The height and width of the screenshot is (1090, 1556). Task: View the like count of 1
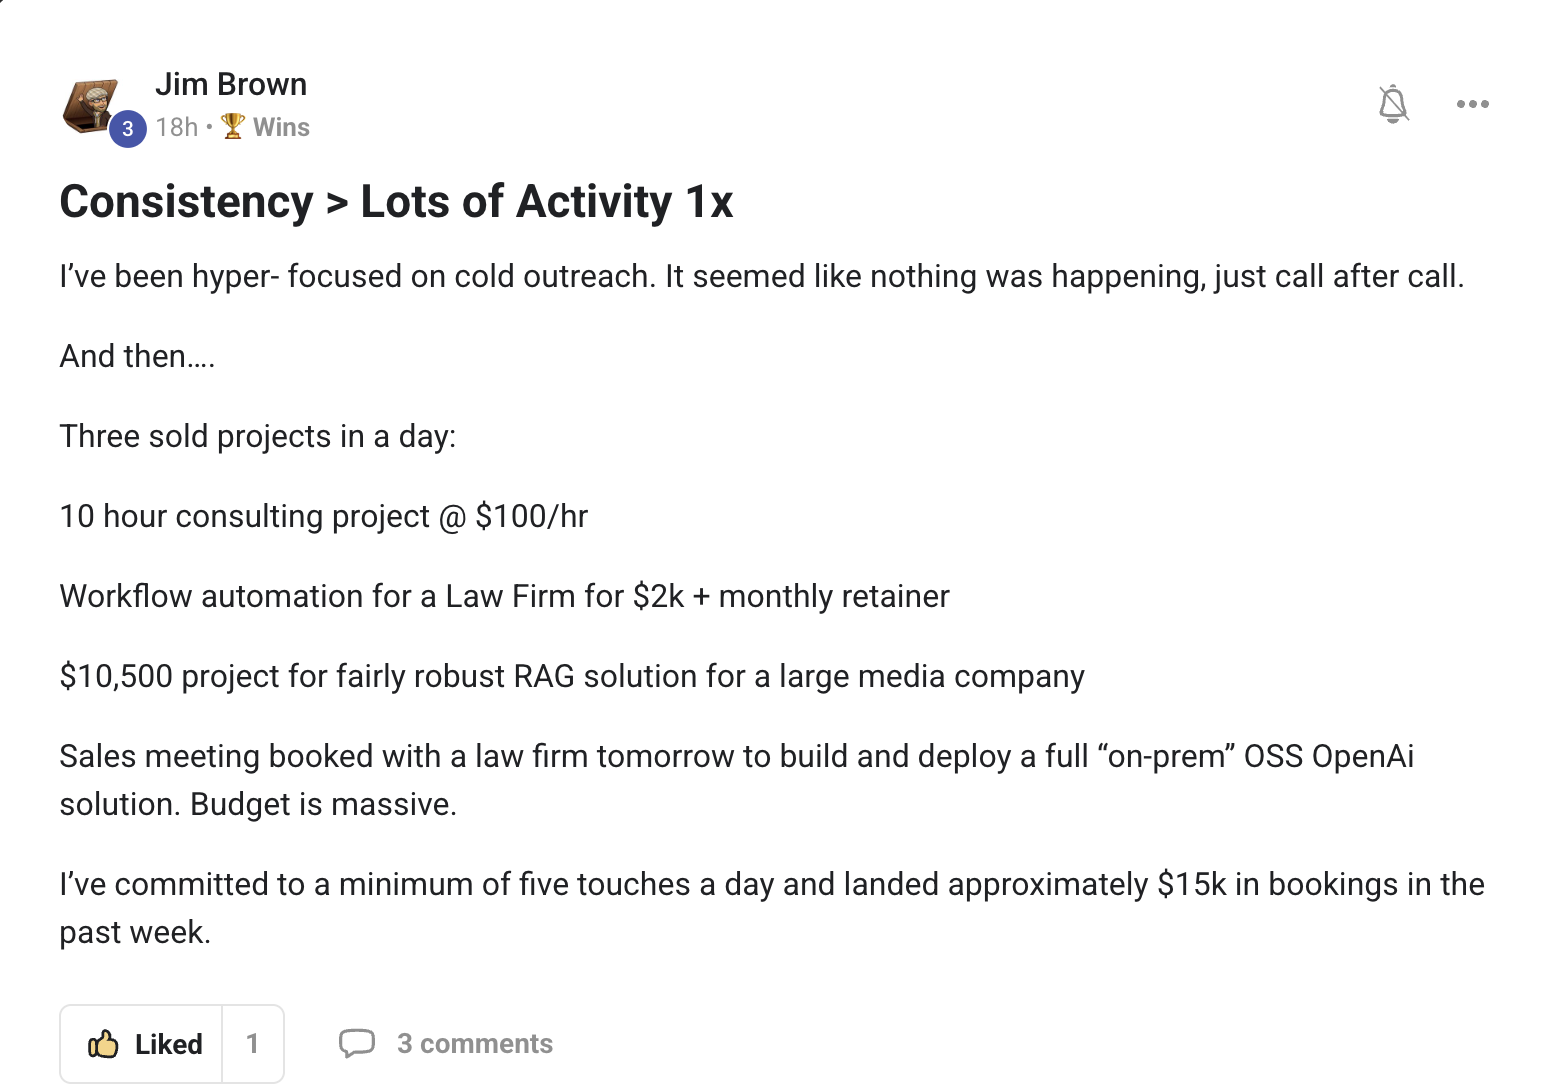(253, 1044)
